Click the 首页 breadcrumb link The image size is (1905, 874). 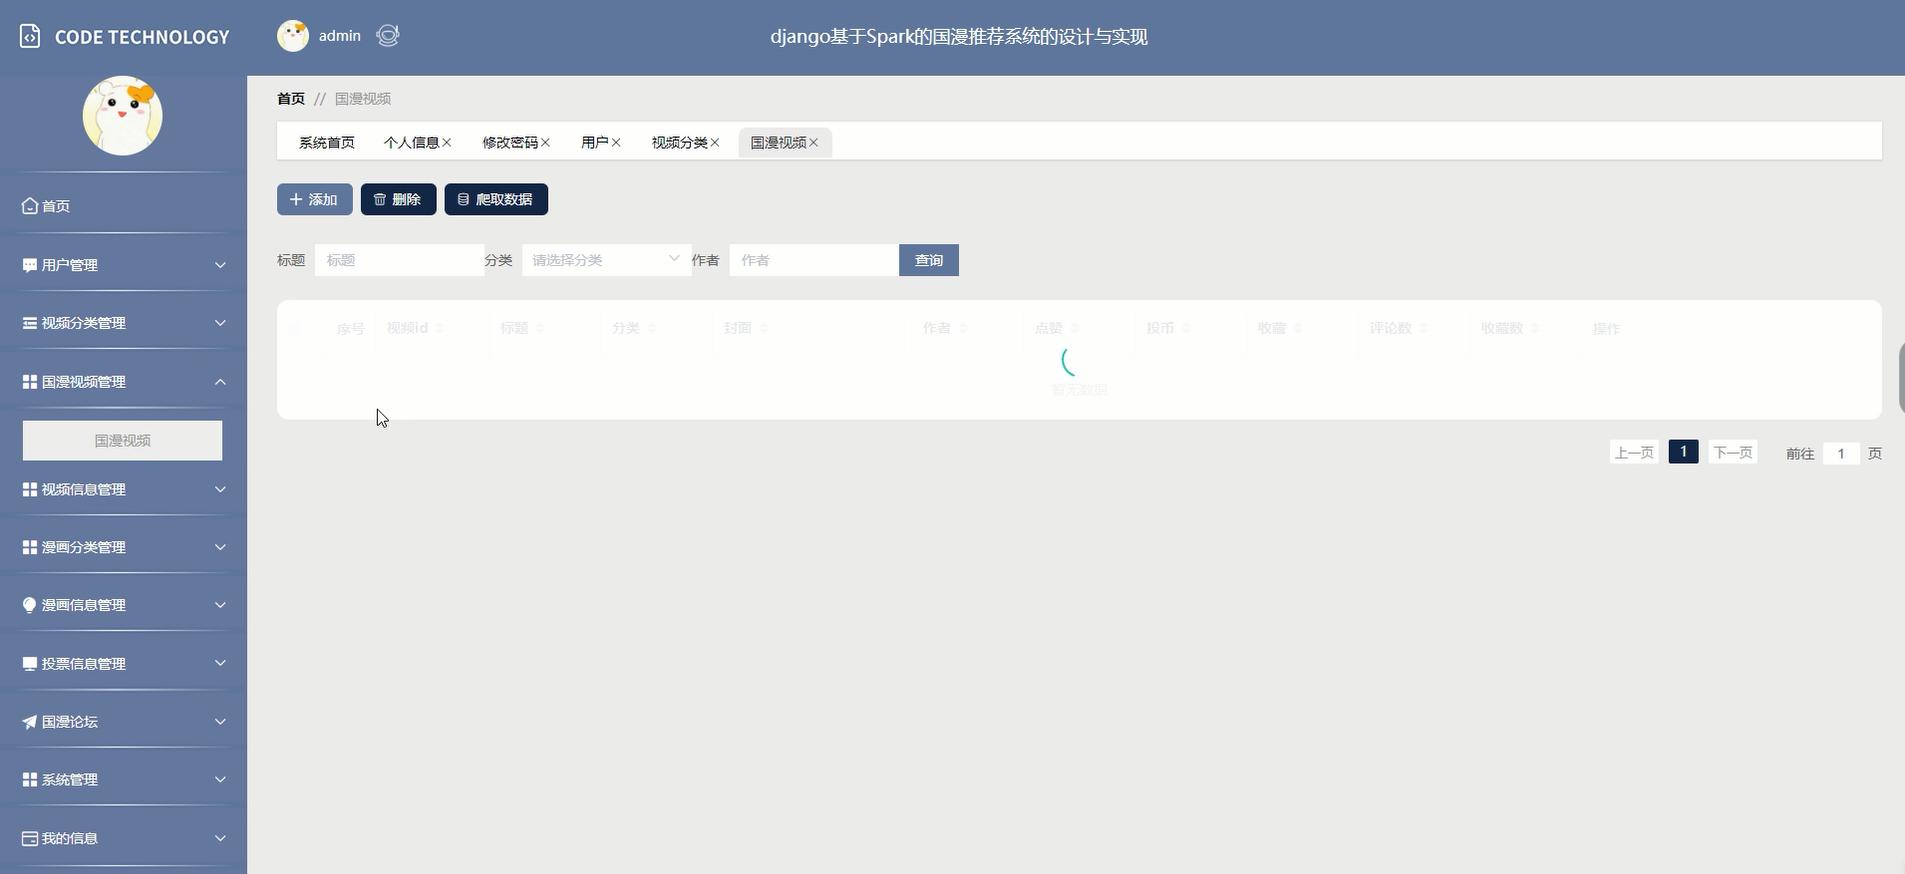(x=291, y=99)
